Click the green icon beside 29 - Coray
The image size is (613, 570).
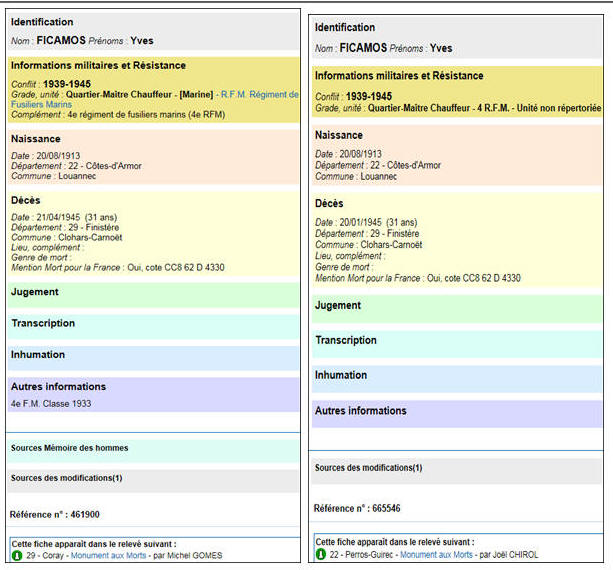(x=16, y=555)
